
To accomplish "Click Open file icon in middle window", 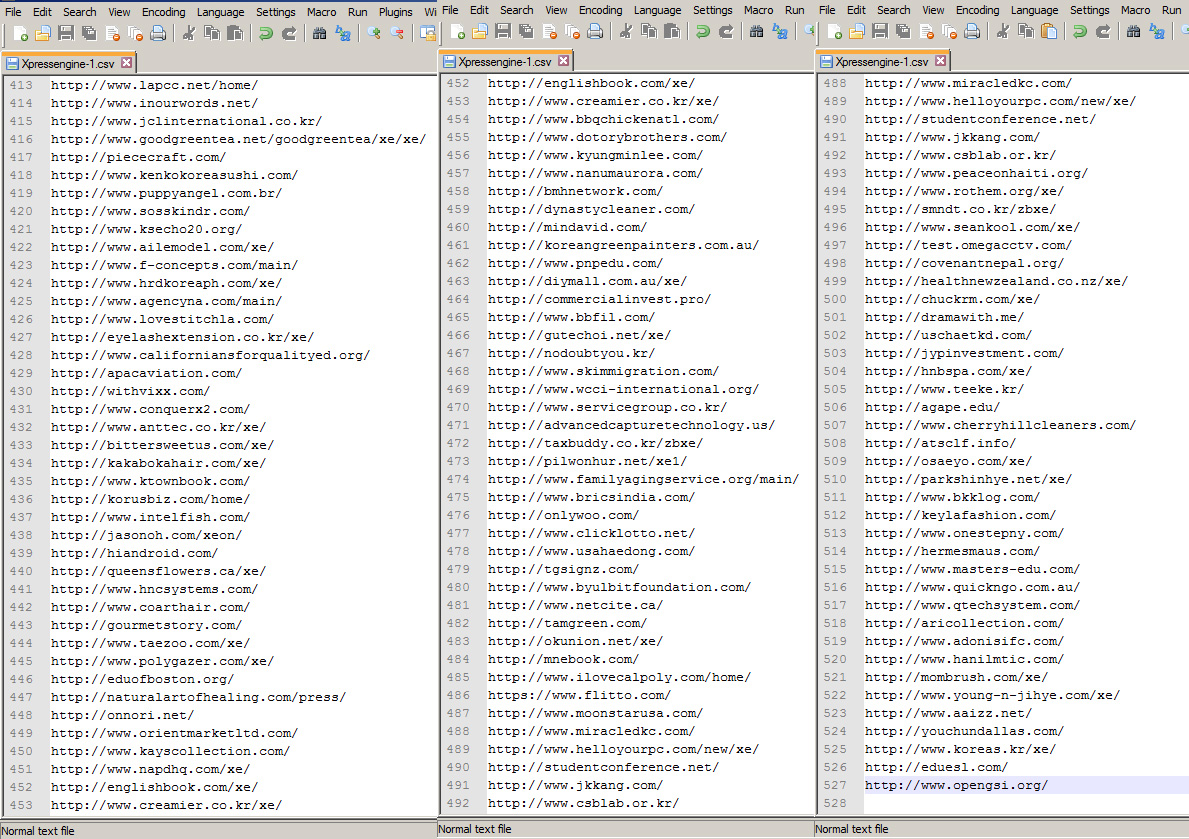I will 480,31.
